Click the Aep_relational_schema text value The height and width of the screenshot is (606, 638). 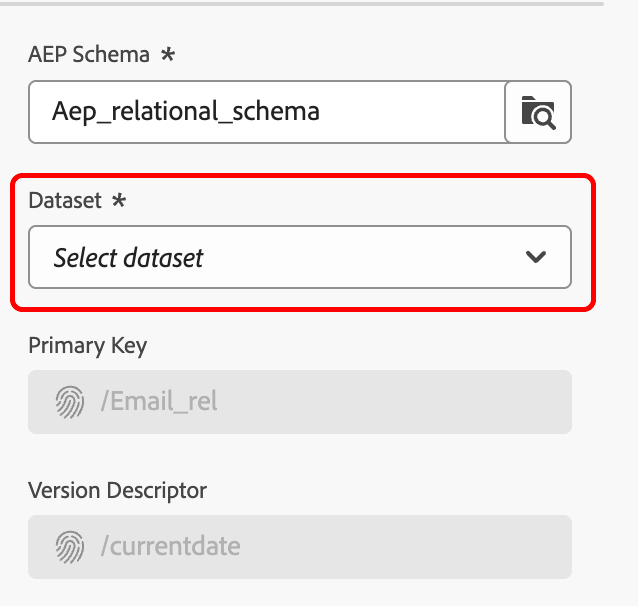(186, 111)
